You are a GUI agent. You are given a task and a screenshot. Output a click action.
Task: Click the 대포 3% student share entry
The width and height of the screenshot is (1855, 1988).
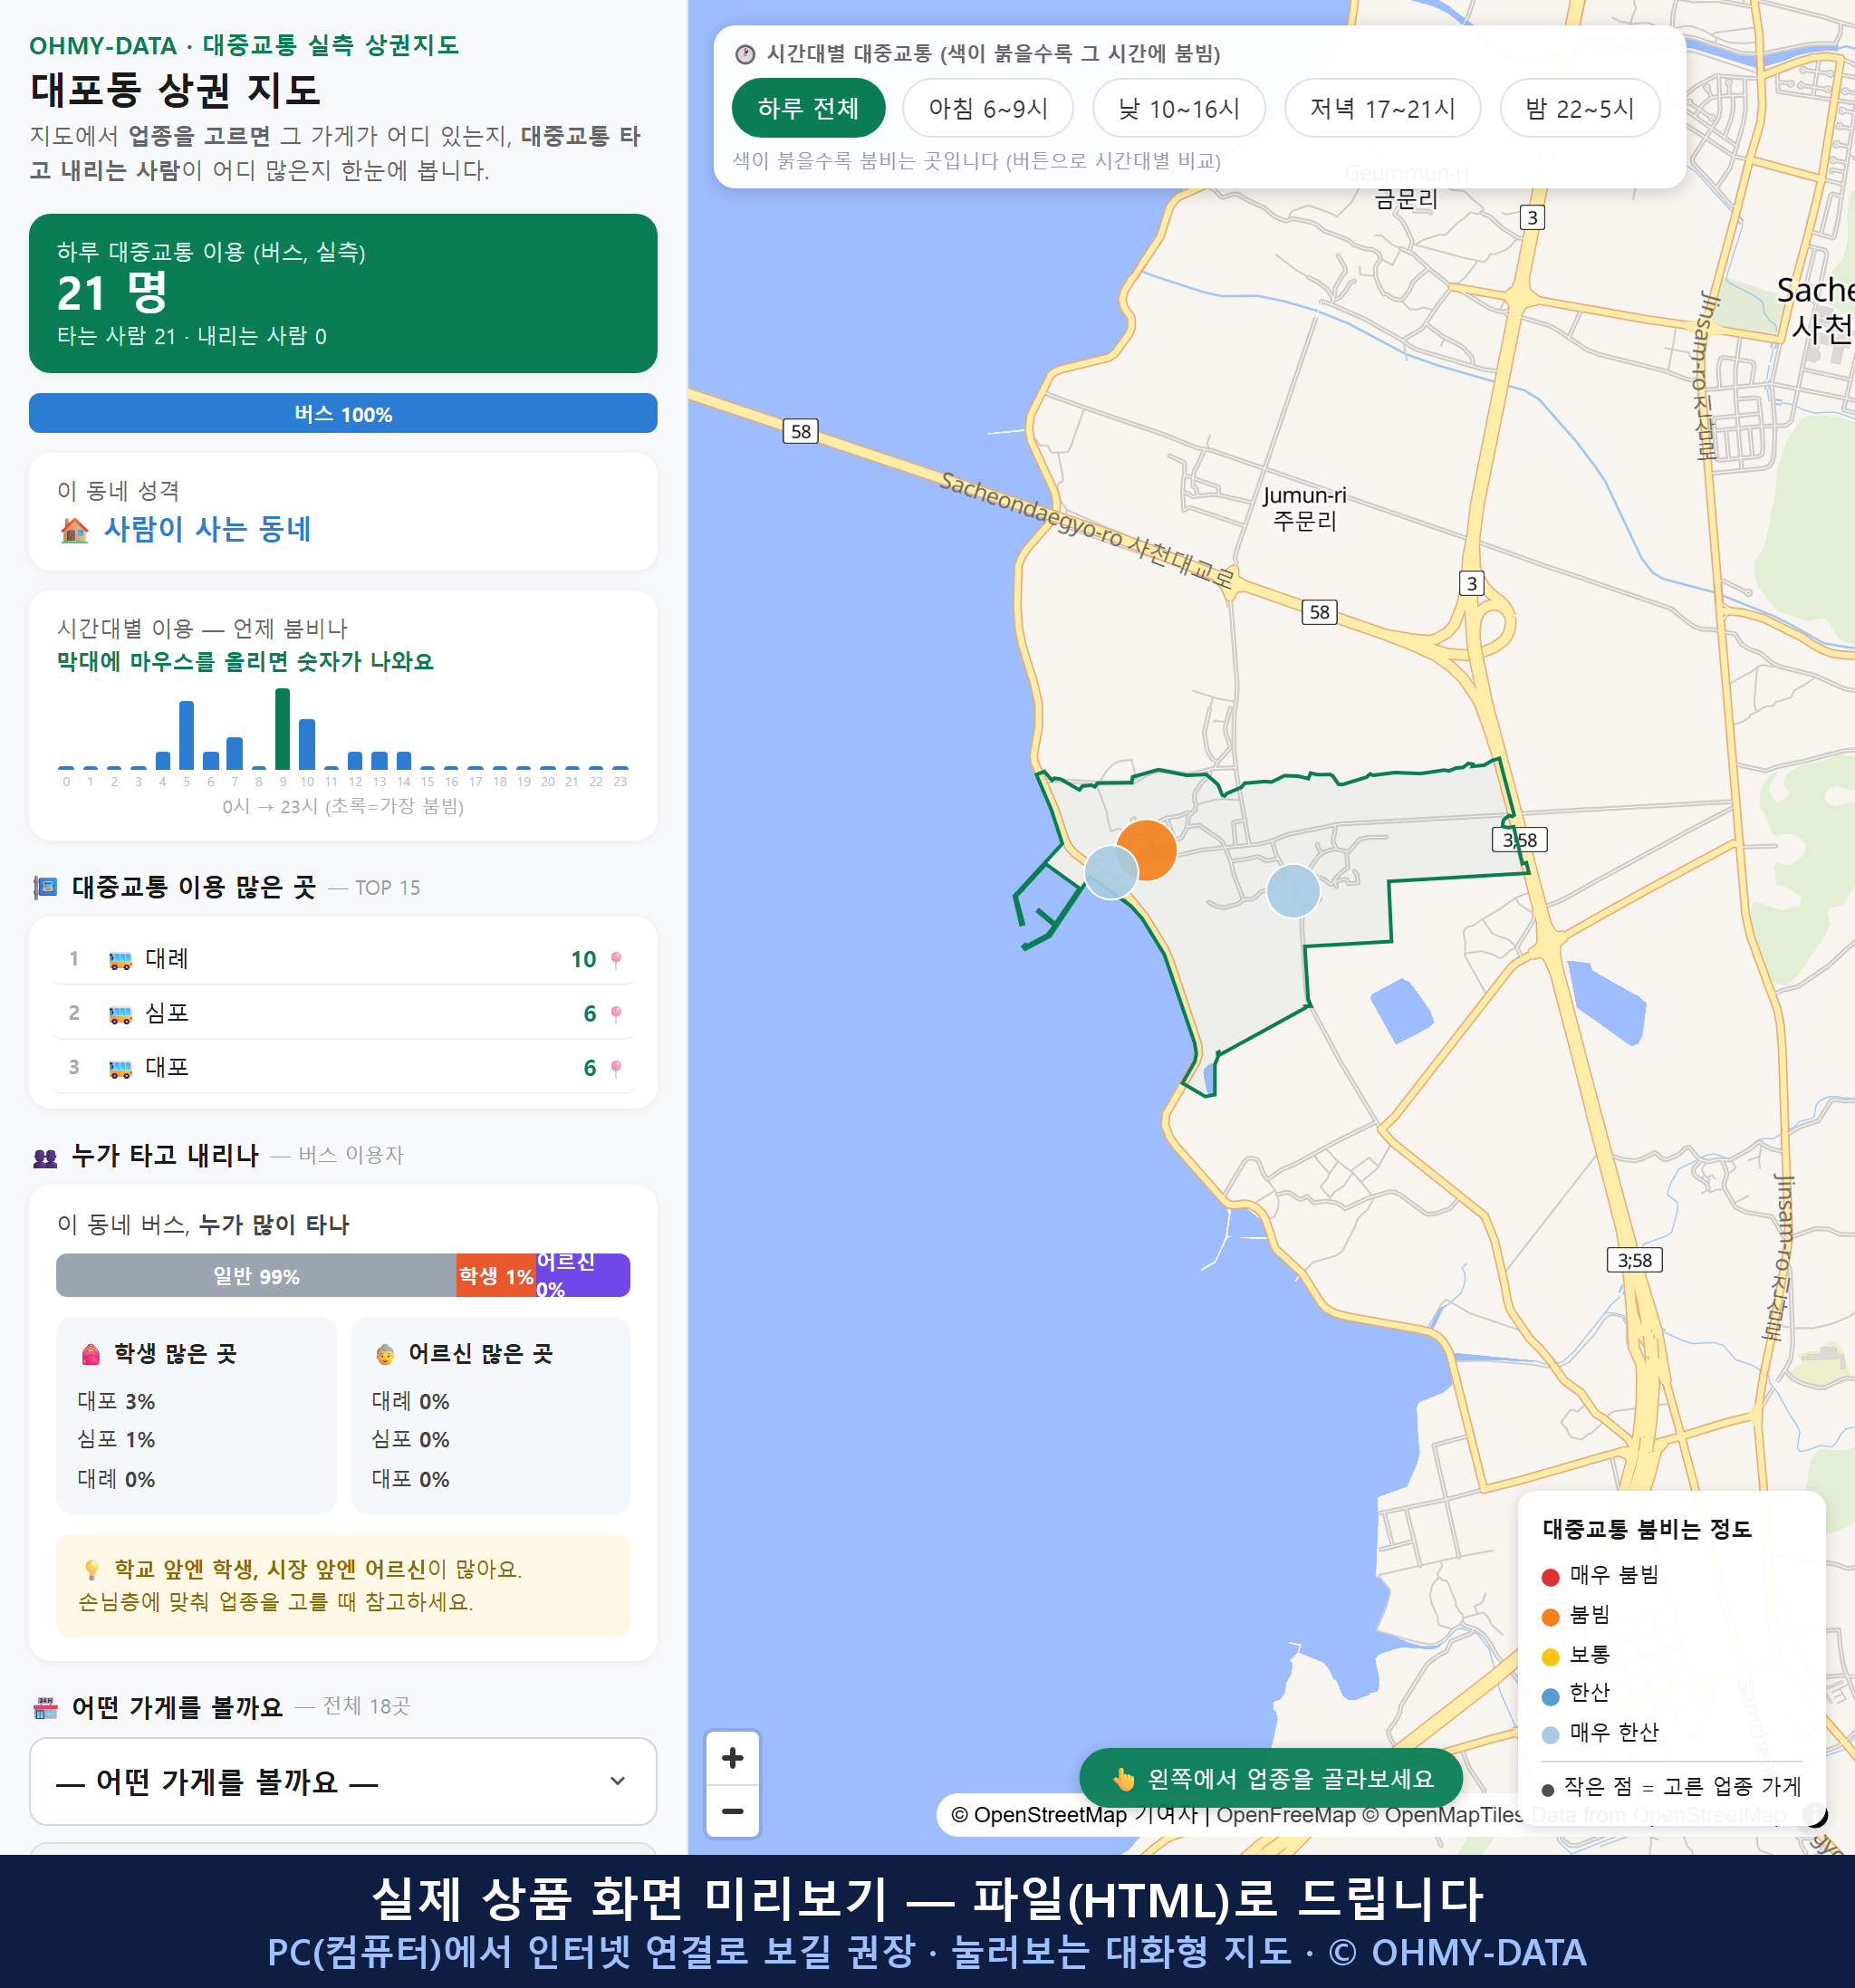tap(116, 1401)
